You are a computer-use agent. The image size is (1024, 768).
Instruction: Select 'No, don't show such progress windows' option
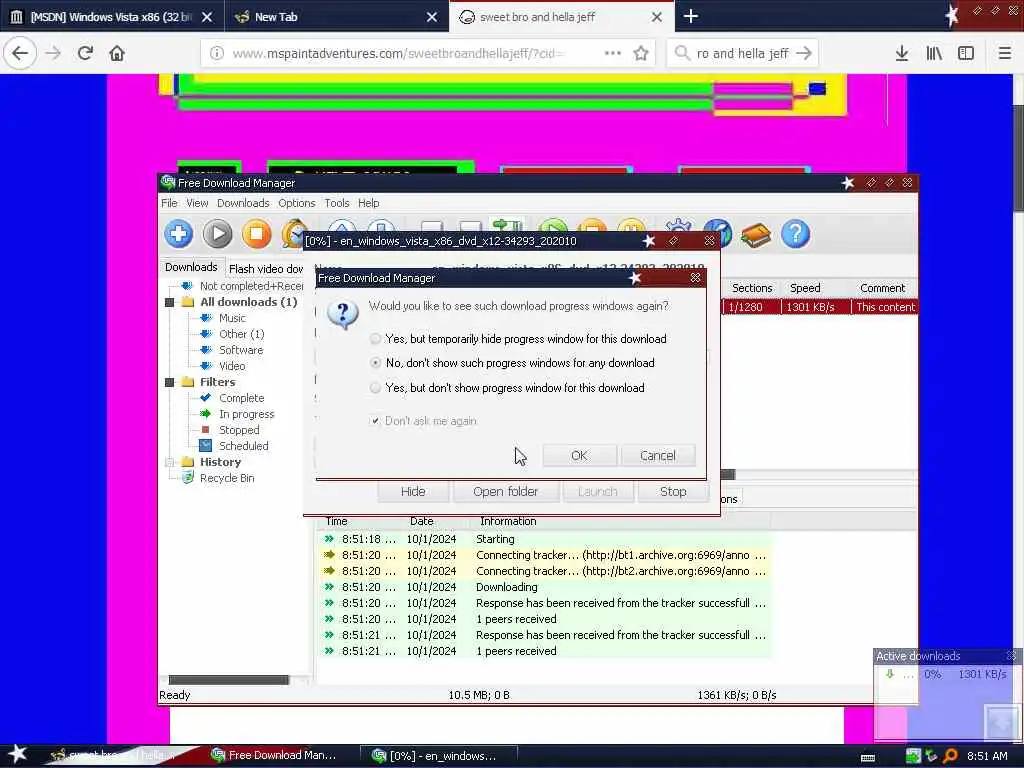pyautogui.click(x=375, y=362)
